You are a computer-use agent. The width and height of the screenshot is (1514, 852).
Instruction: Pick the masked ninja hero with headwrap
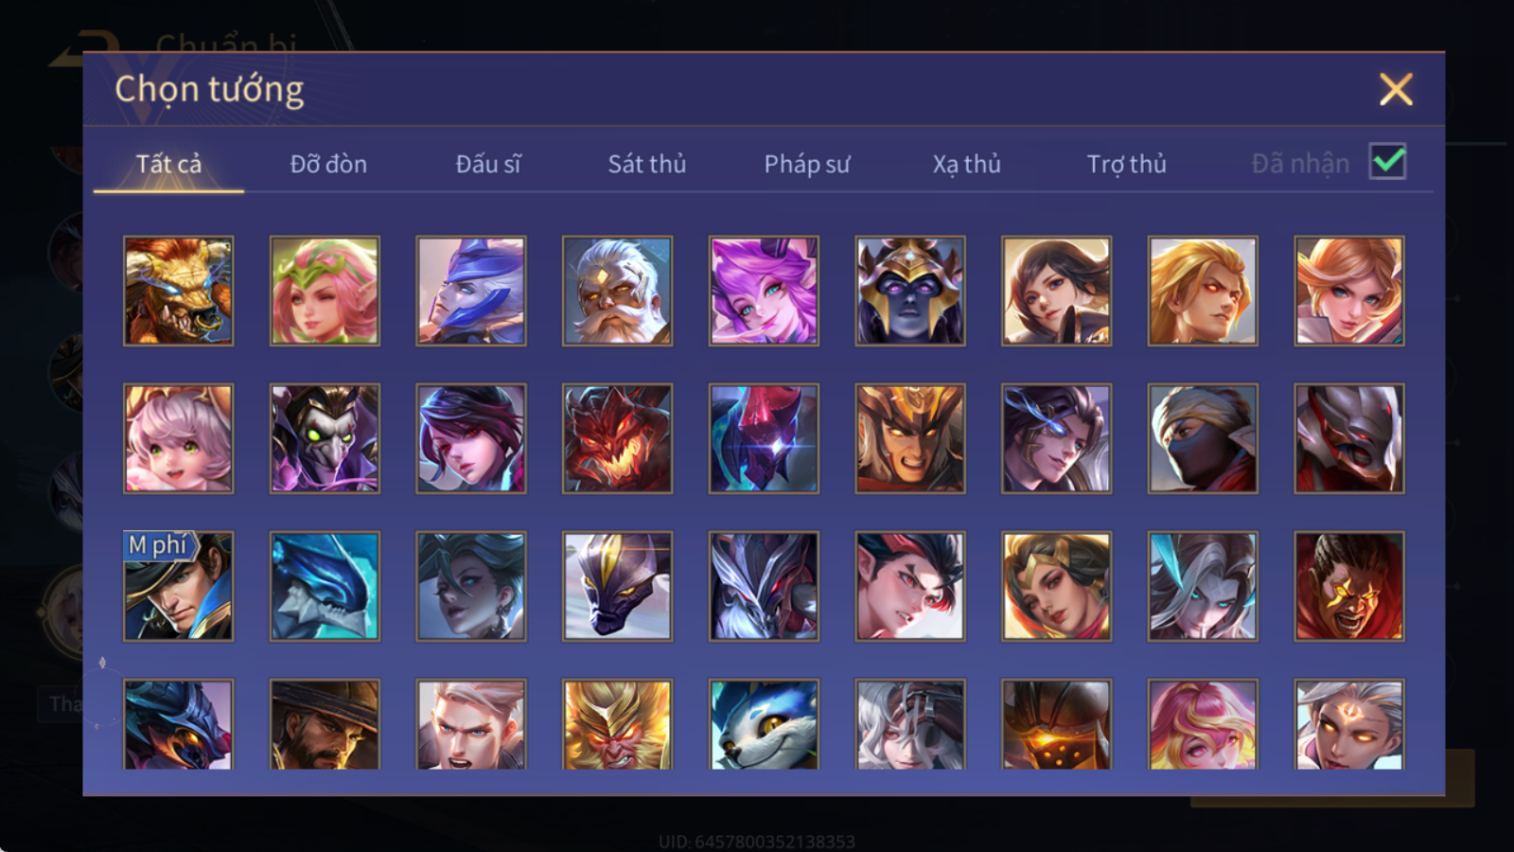click(1203, 439)
